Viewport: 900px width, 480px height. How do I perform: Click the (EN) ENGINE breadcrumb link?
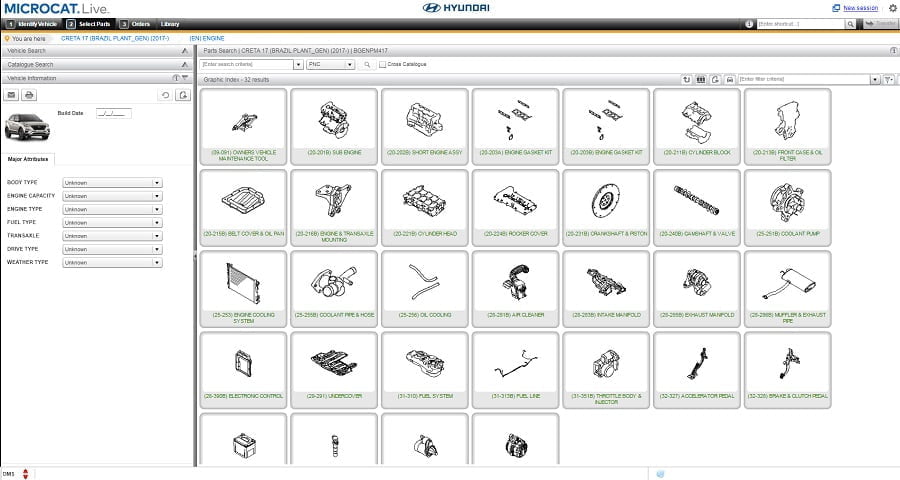tap(207, 38)
